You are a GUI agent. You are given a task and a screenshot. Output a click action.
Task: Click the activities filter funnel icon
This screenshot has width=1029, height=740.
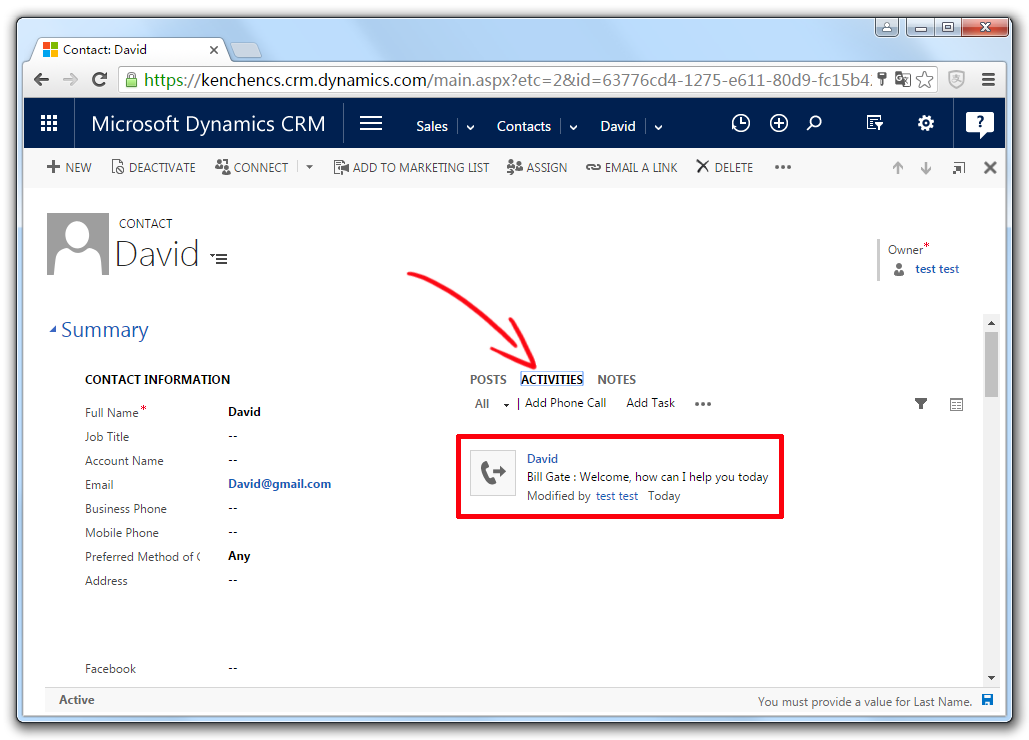tap(921, 403)
